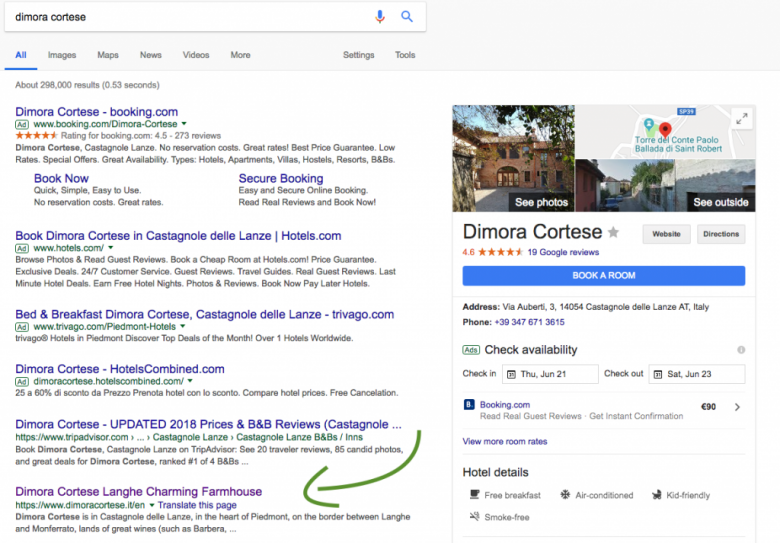780x543 pixels.
Task: Click the Ad badge on booking.com result
Action: [21, 124]
